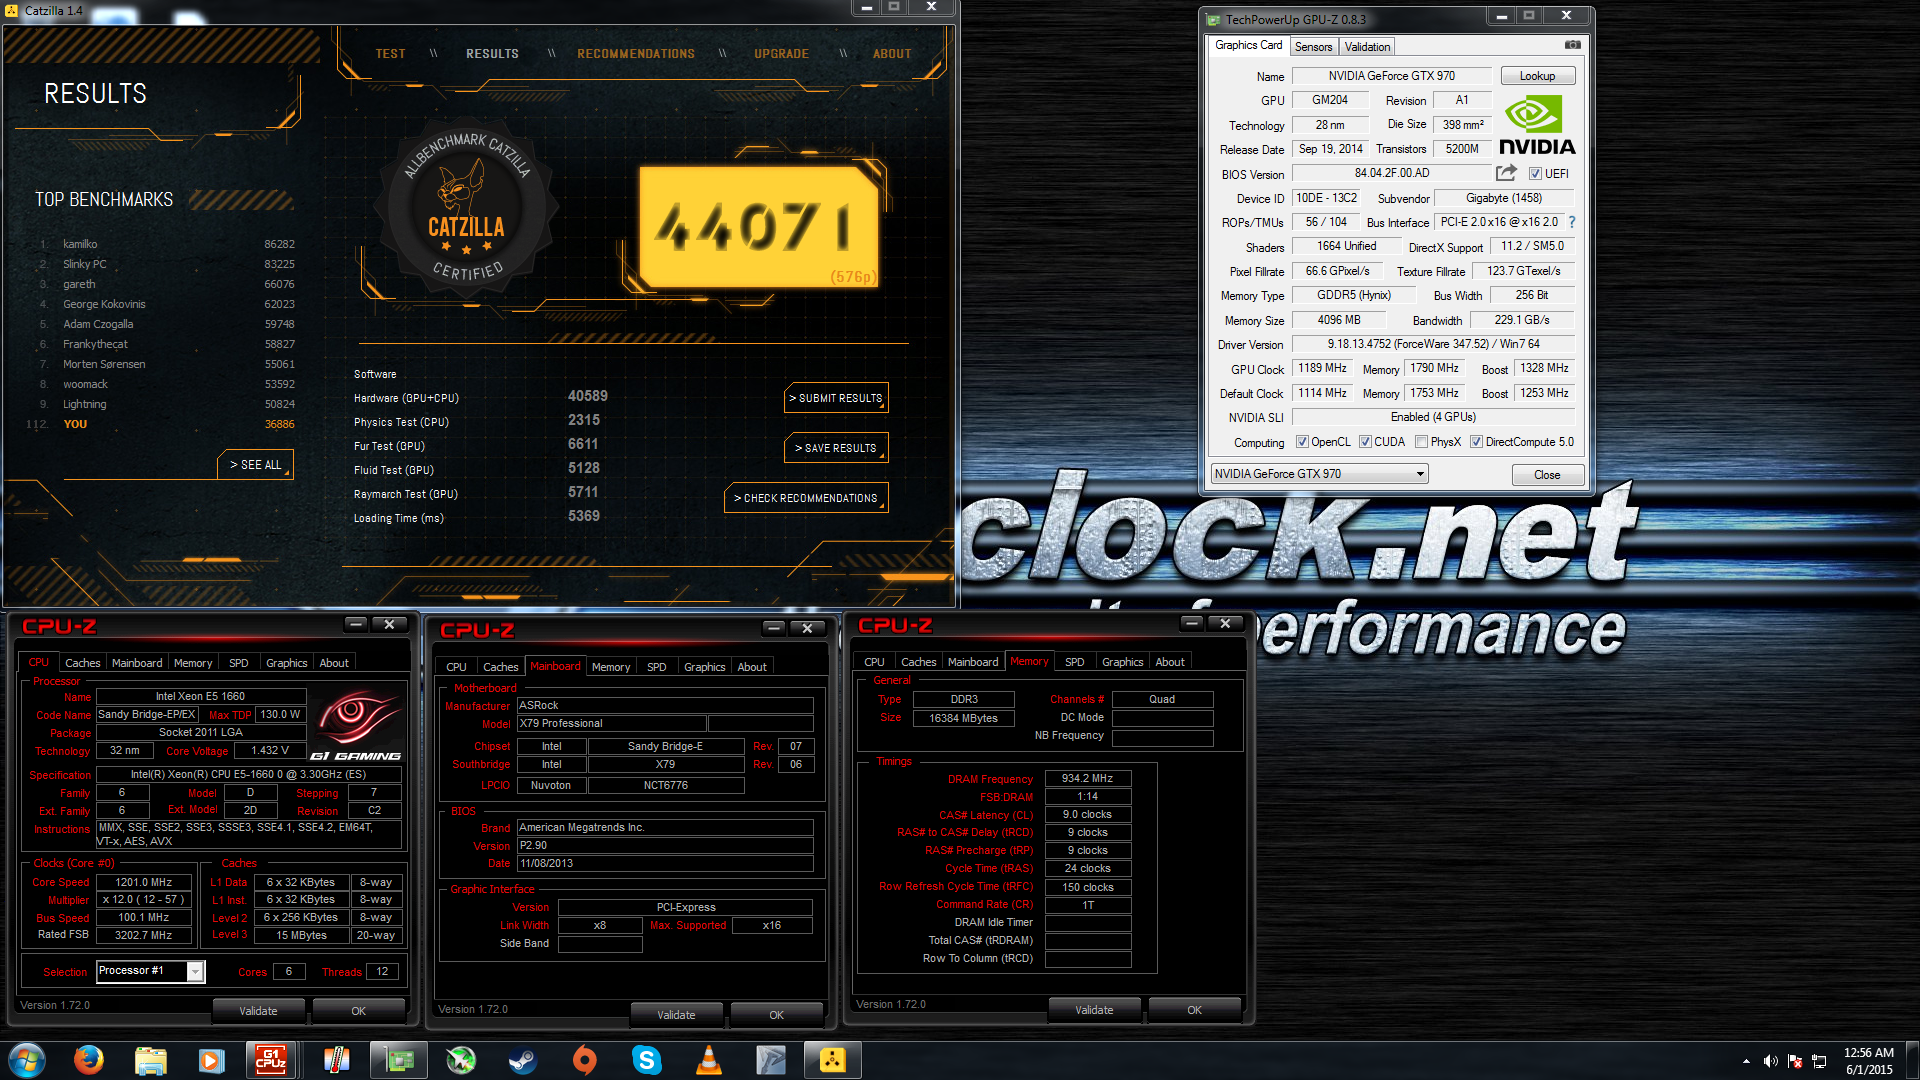Click the DRAM Frequency value 934.2 MHz
The width and height of the screenshot is (1920, 1080).
[x=1088, y=778]
